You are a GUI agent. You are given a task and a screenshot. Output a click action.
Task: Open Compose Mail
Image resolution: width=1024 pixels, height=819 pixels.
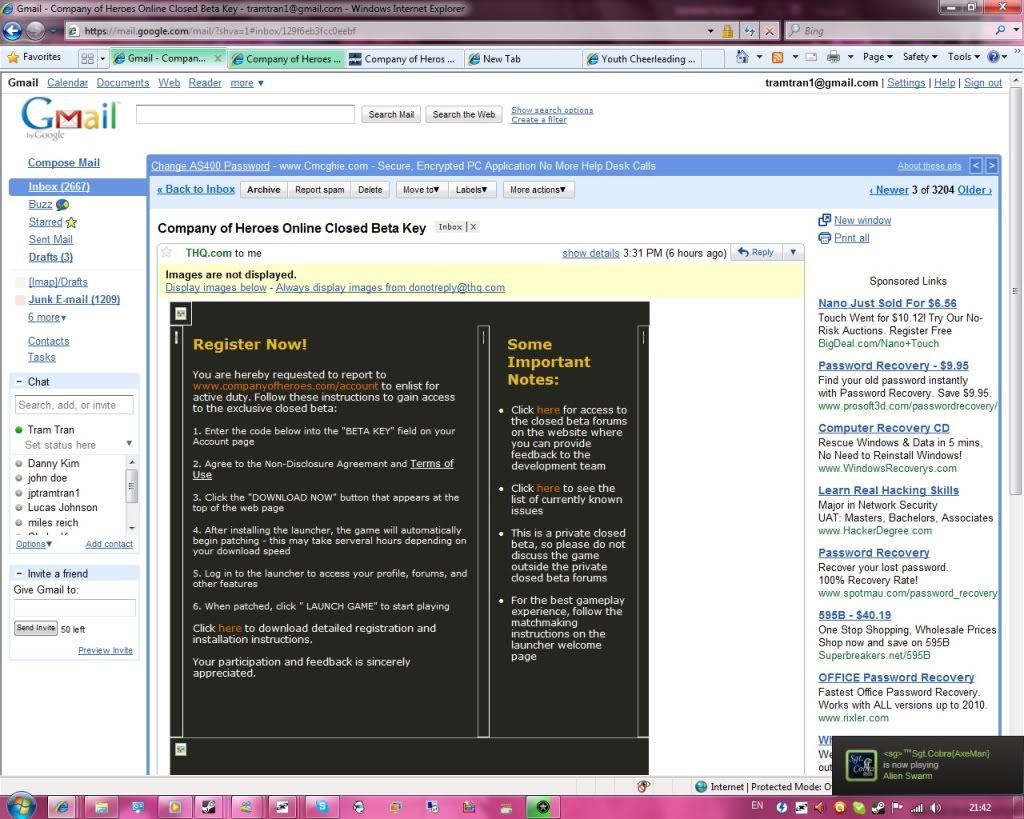(63, 163)
